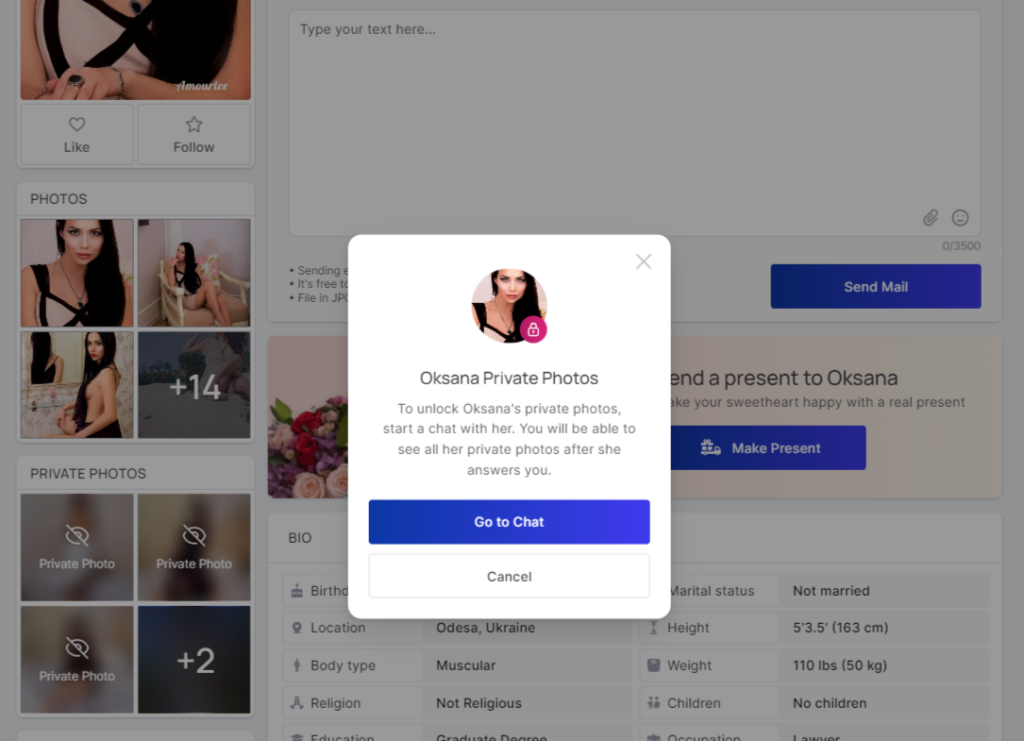Open the emoji smiley picker
The width and height of the screenshot is (1024, 741).
[960, 217]
